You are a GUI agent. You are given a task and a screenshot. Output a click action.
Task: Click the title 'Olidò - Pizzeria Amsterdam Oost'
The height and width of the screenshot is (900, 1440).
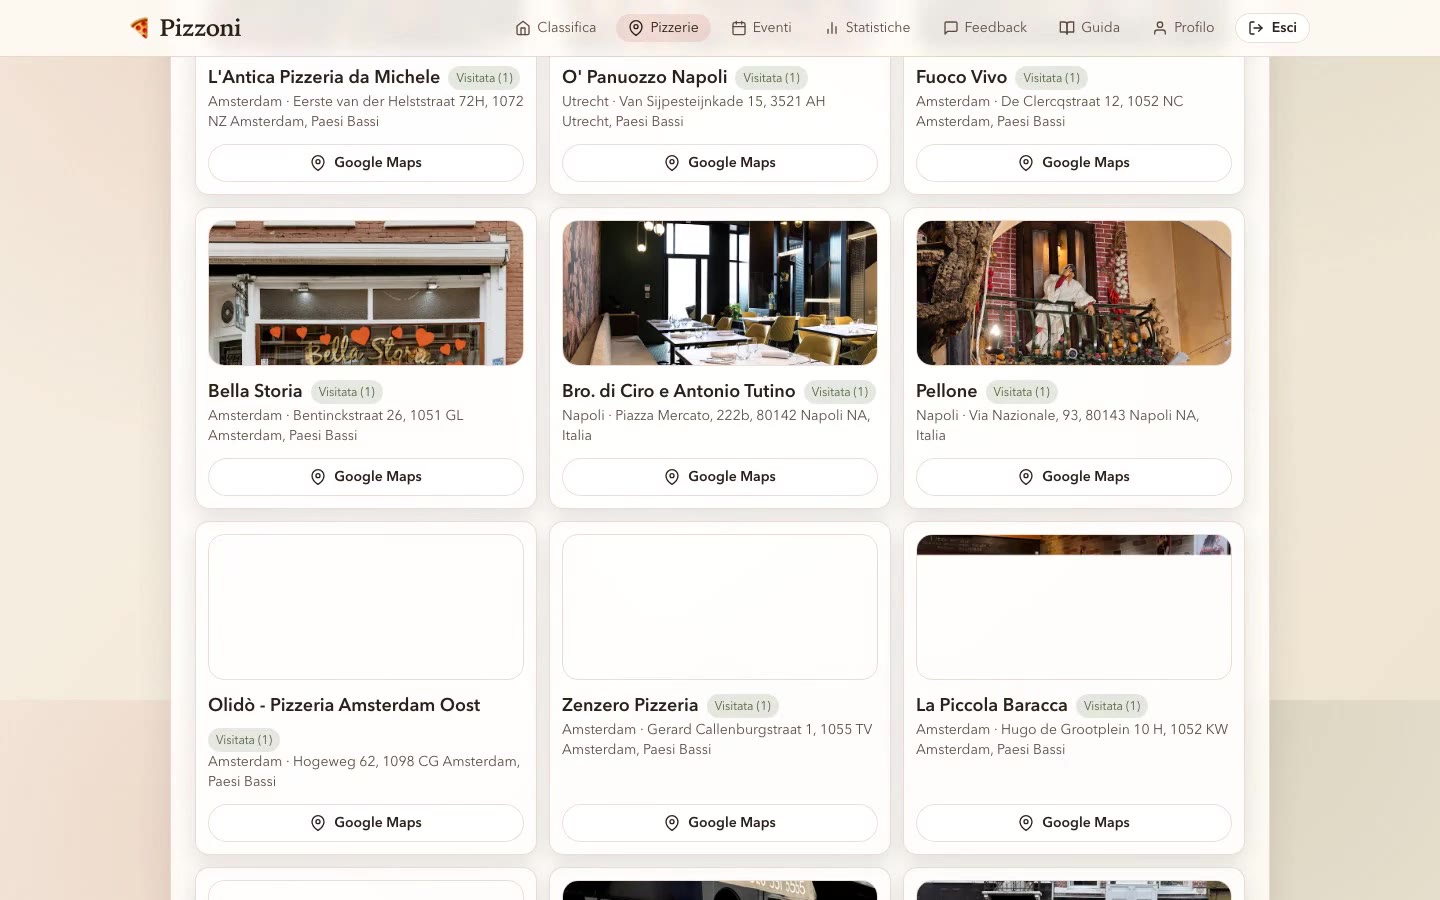click(344, 705)
